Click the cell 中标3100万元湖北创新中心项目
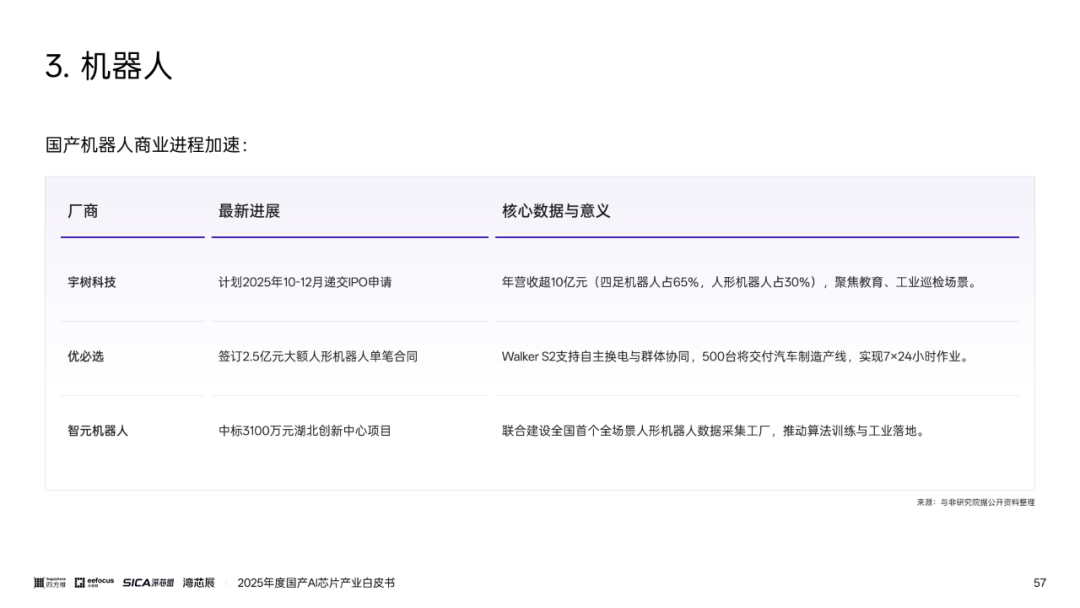Screen dimensions: 1080x608 (304, 430)
